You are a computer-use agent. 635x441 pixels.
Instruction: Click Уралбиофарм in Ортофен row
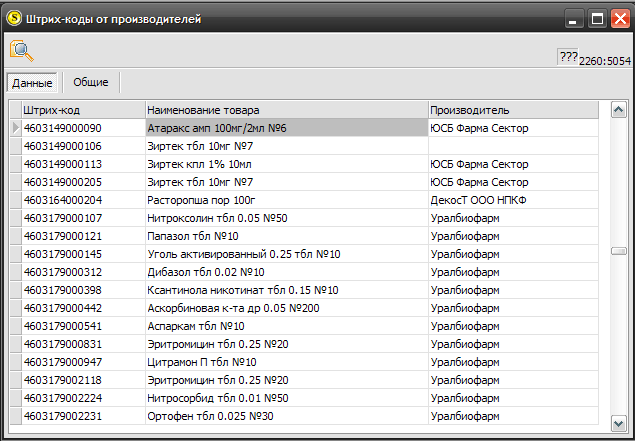(513, 416)
